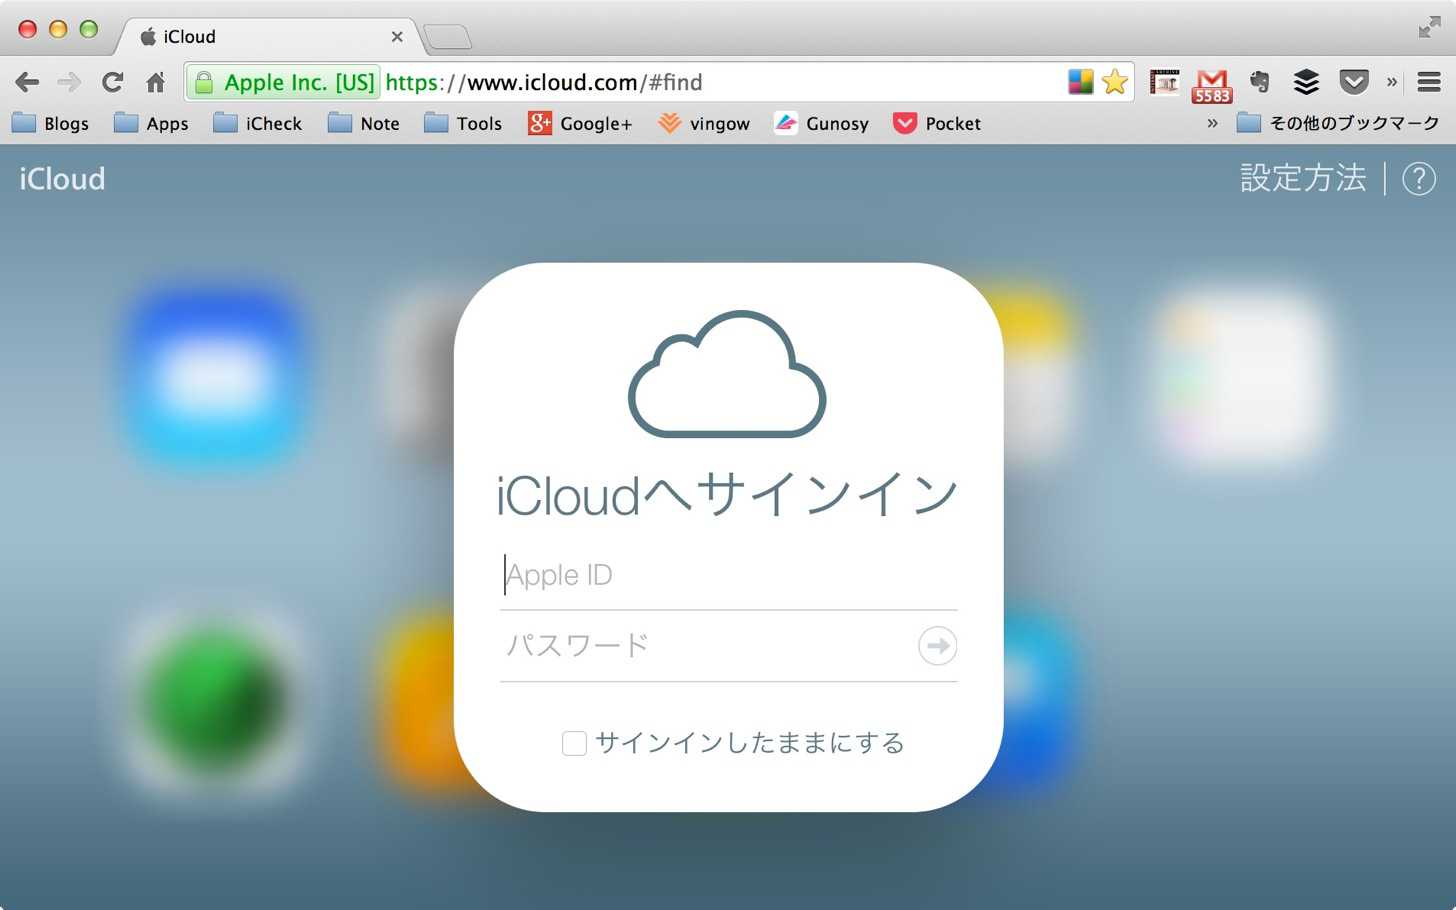Image resolution: width=1456 pixels, height=910 pixels.
Task: Open the Chrome hamburger menu
Action: point(1429,82)
